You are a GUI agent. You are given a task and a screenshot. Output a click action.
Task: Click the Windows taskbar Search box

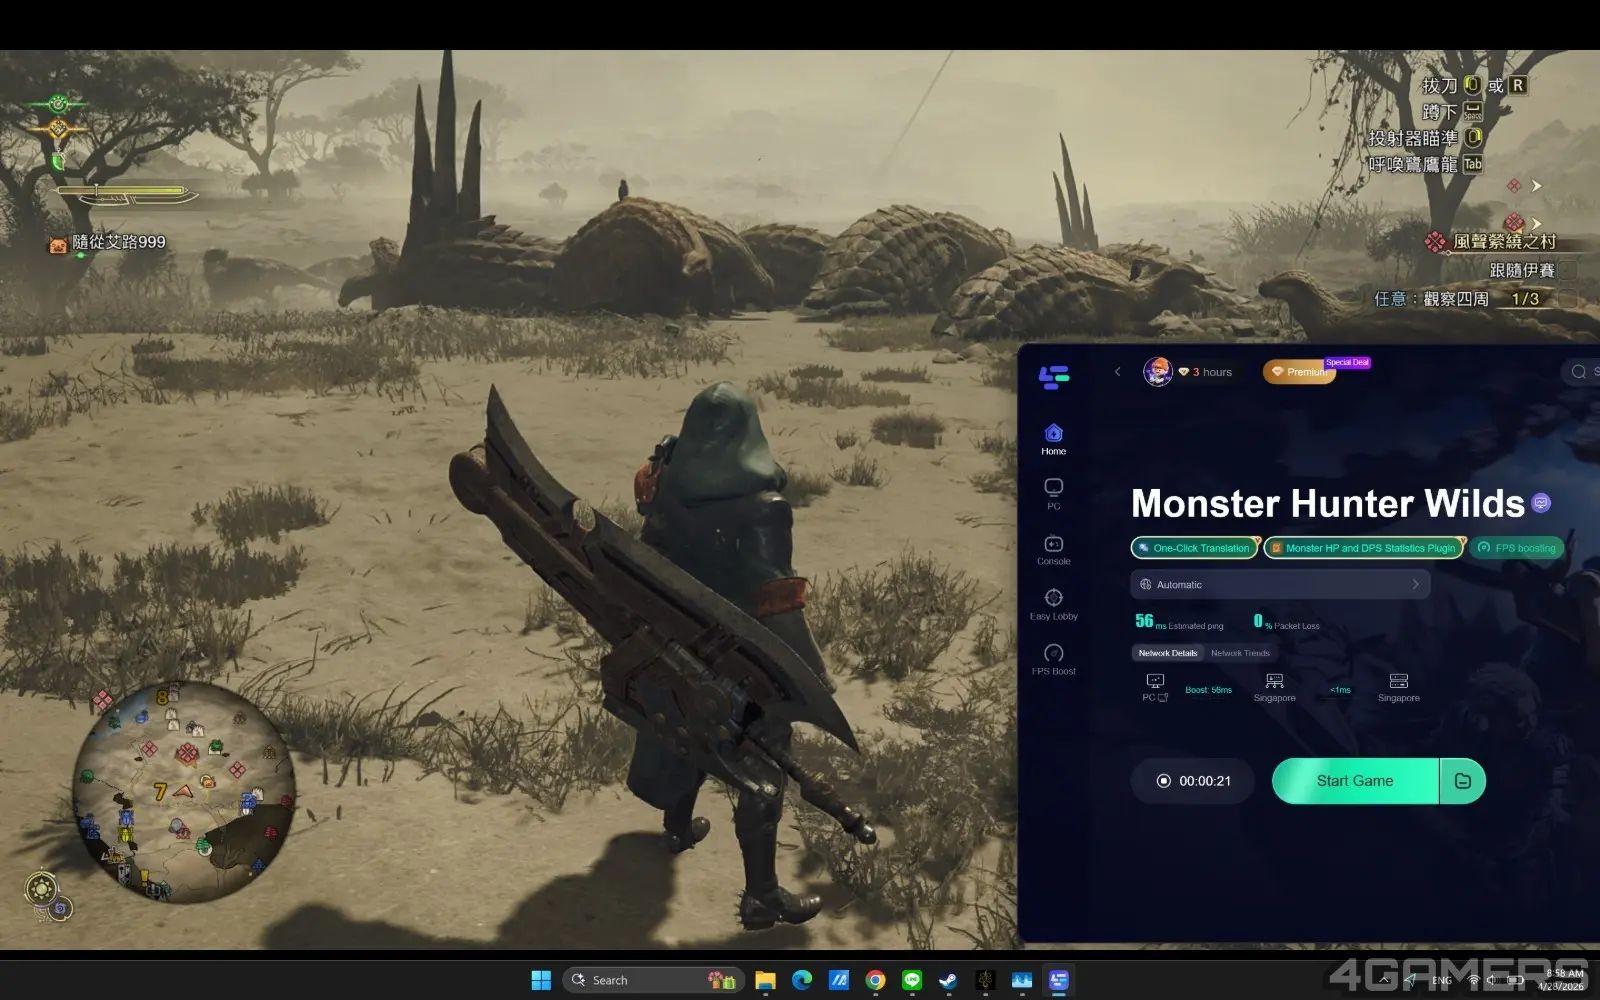(653, 980)
